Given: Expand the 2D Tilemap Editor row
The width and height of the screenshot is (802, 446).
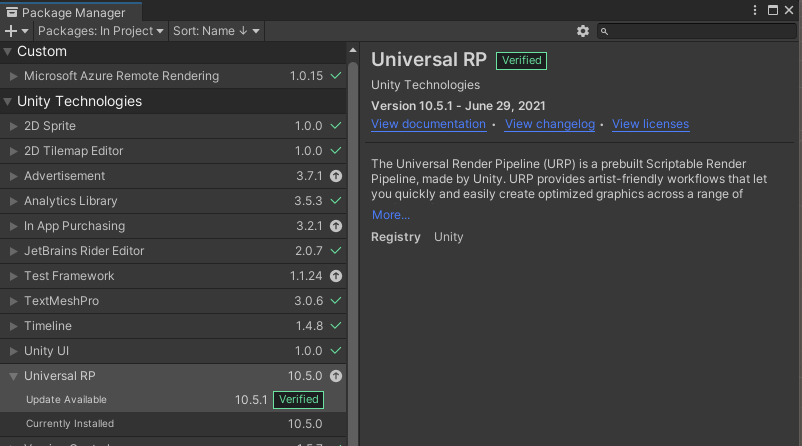Looking at the screenshot, I should pyautogui.click(x=14, y=151).
